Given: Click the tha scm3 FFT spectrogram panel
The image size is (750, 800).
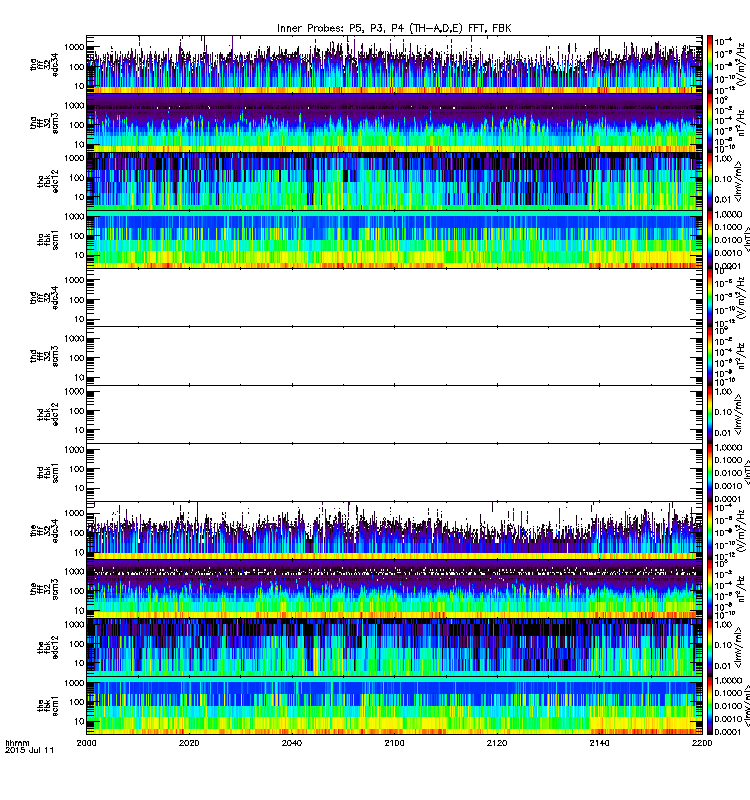Looking at the screenshot, I should tap(394, 123).
